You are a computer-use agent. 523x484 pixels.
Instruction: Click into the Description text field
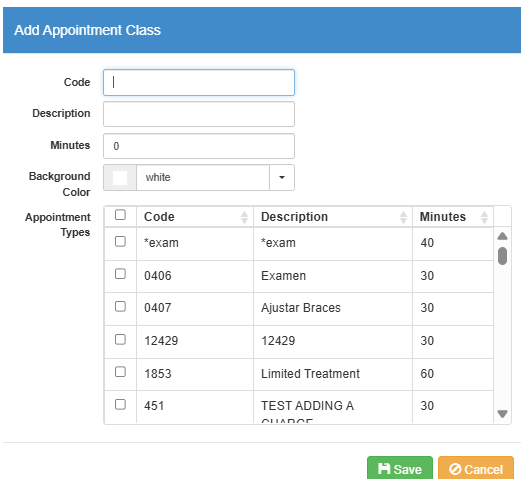click(199, 114)
